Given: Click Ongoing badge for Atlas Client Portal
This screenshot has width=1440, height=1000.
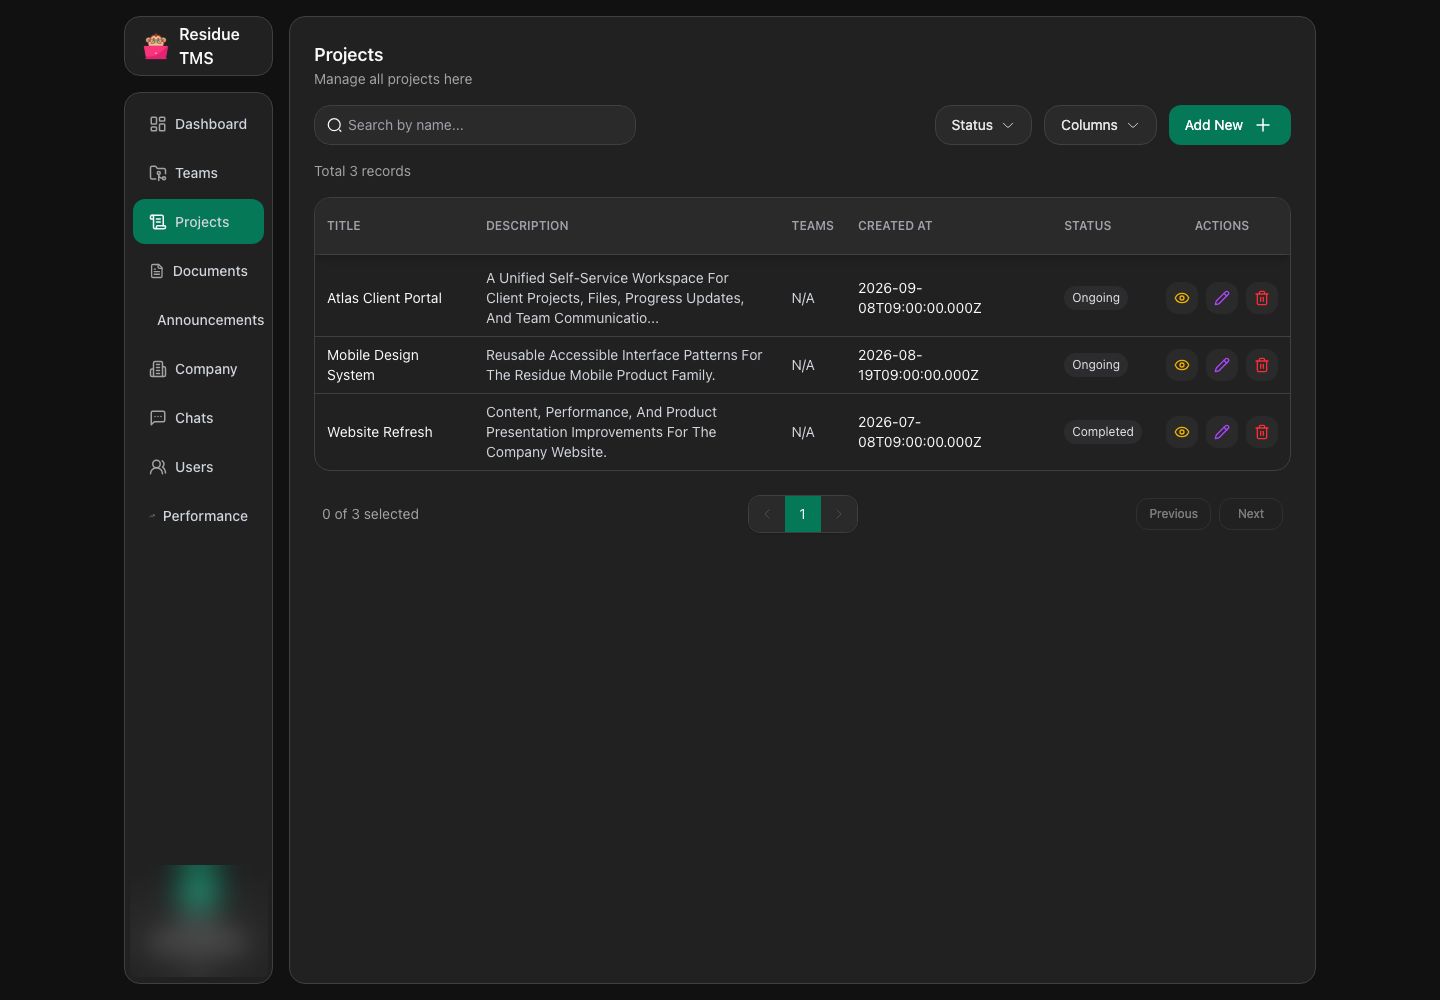Looking at the screenshot, I should pyautogui.click(x=1096, y=298).
